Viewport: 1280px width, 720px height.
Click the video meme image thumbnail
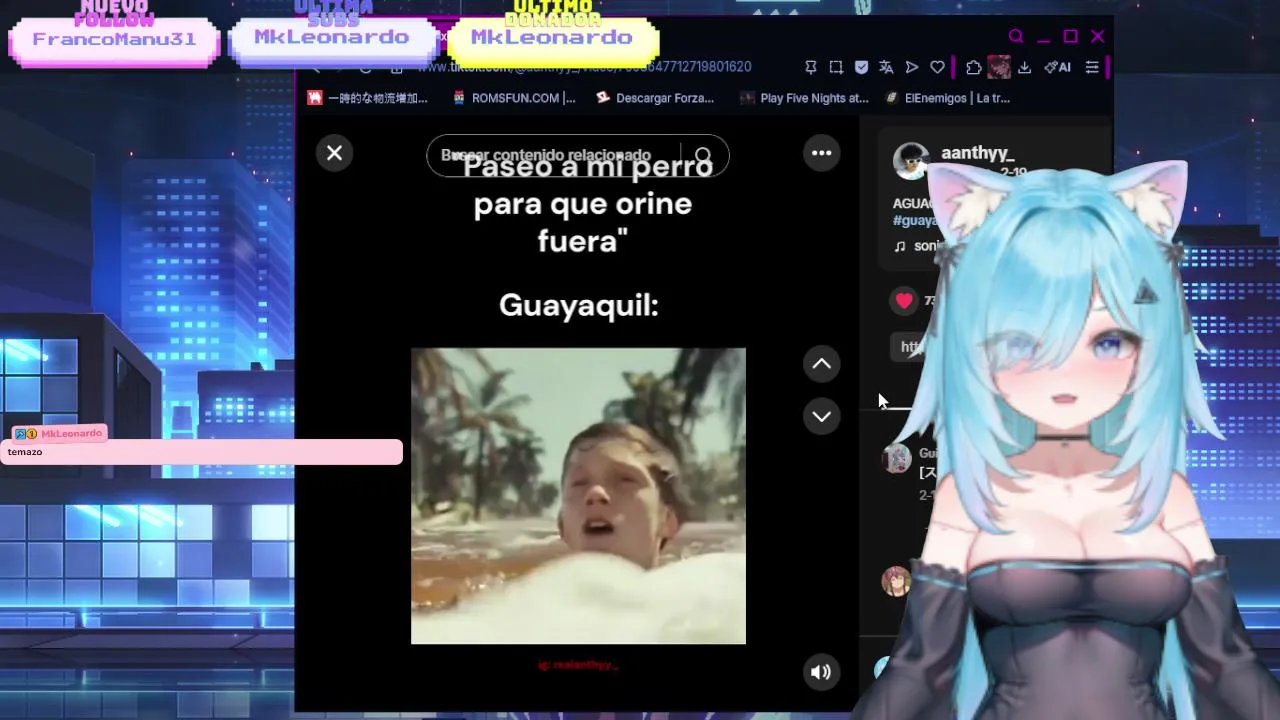pyautogui.click(x=578, y=496)
